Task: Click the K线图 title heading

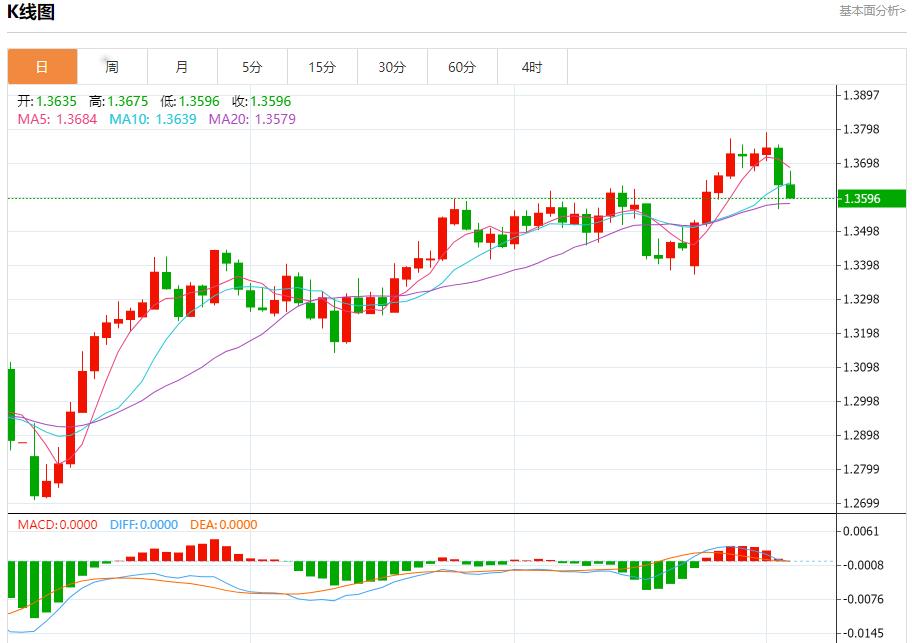Action: click(32, 13)
